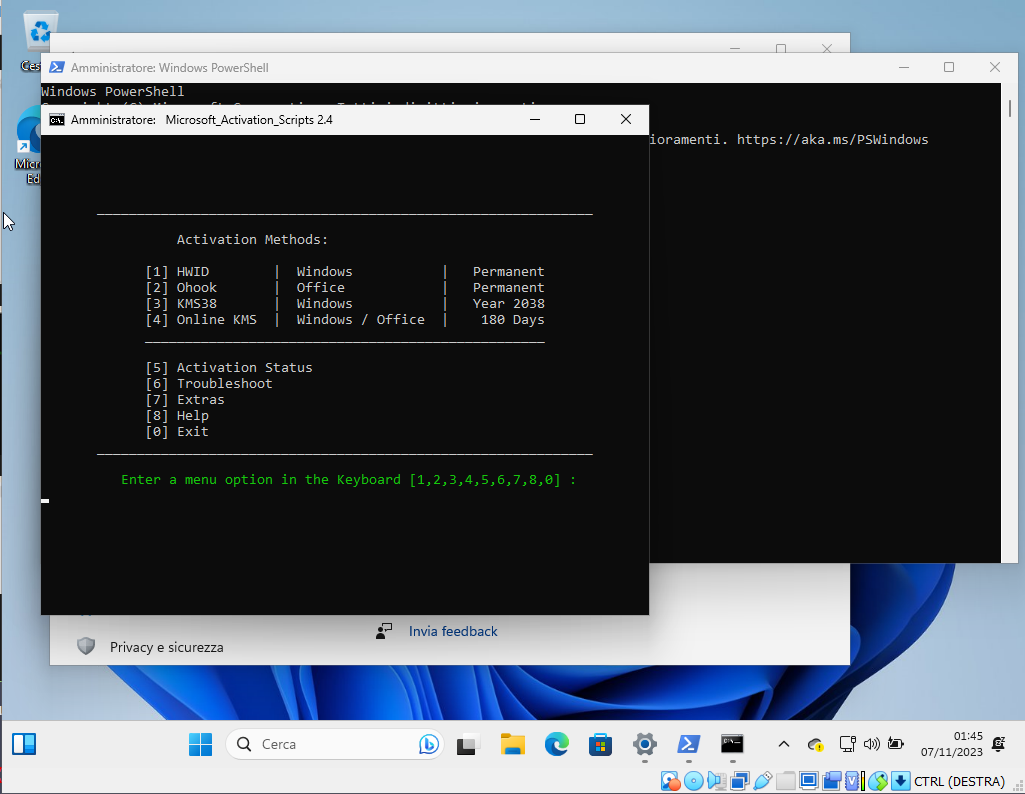
Task: Maximize the Windows PowerShell window
Action: [x=949, y=67]
